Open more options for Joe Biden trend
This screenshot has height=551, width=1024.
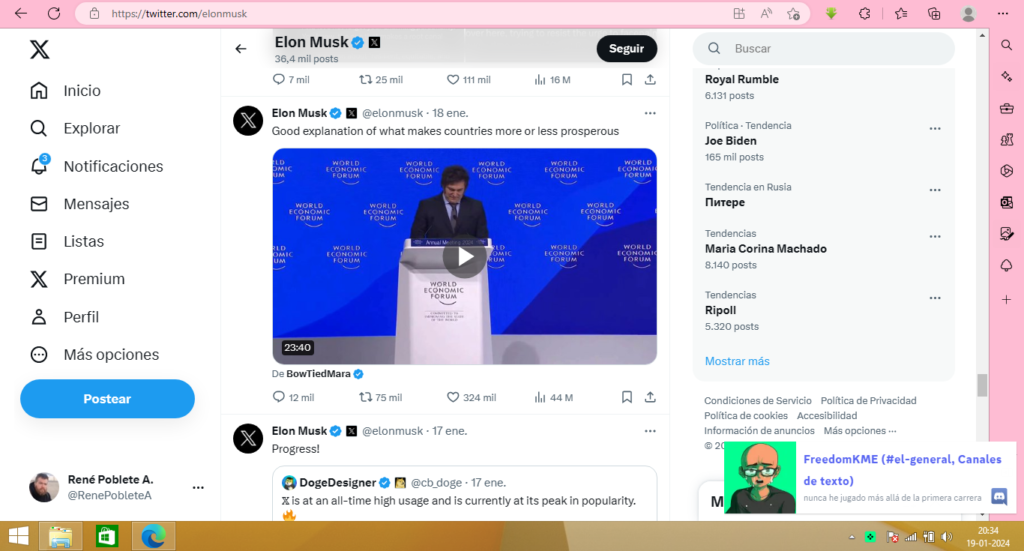point(935,129)
